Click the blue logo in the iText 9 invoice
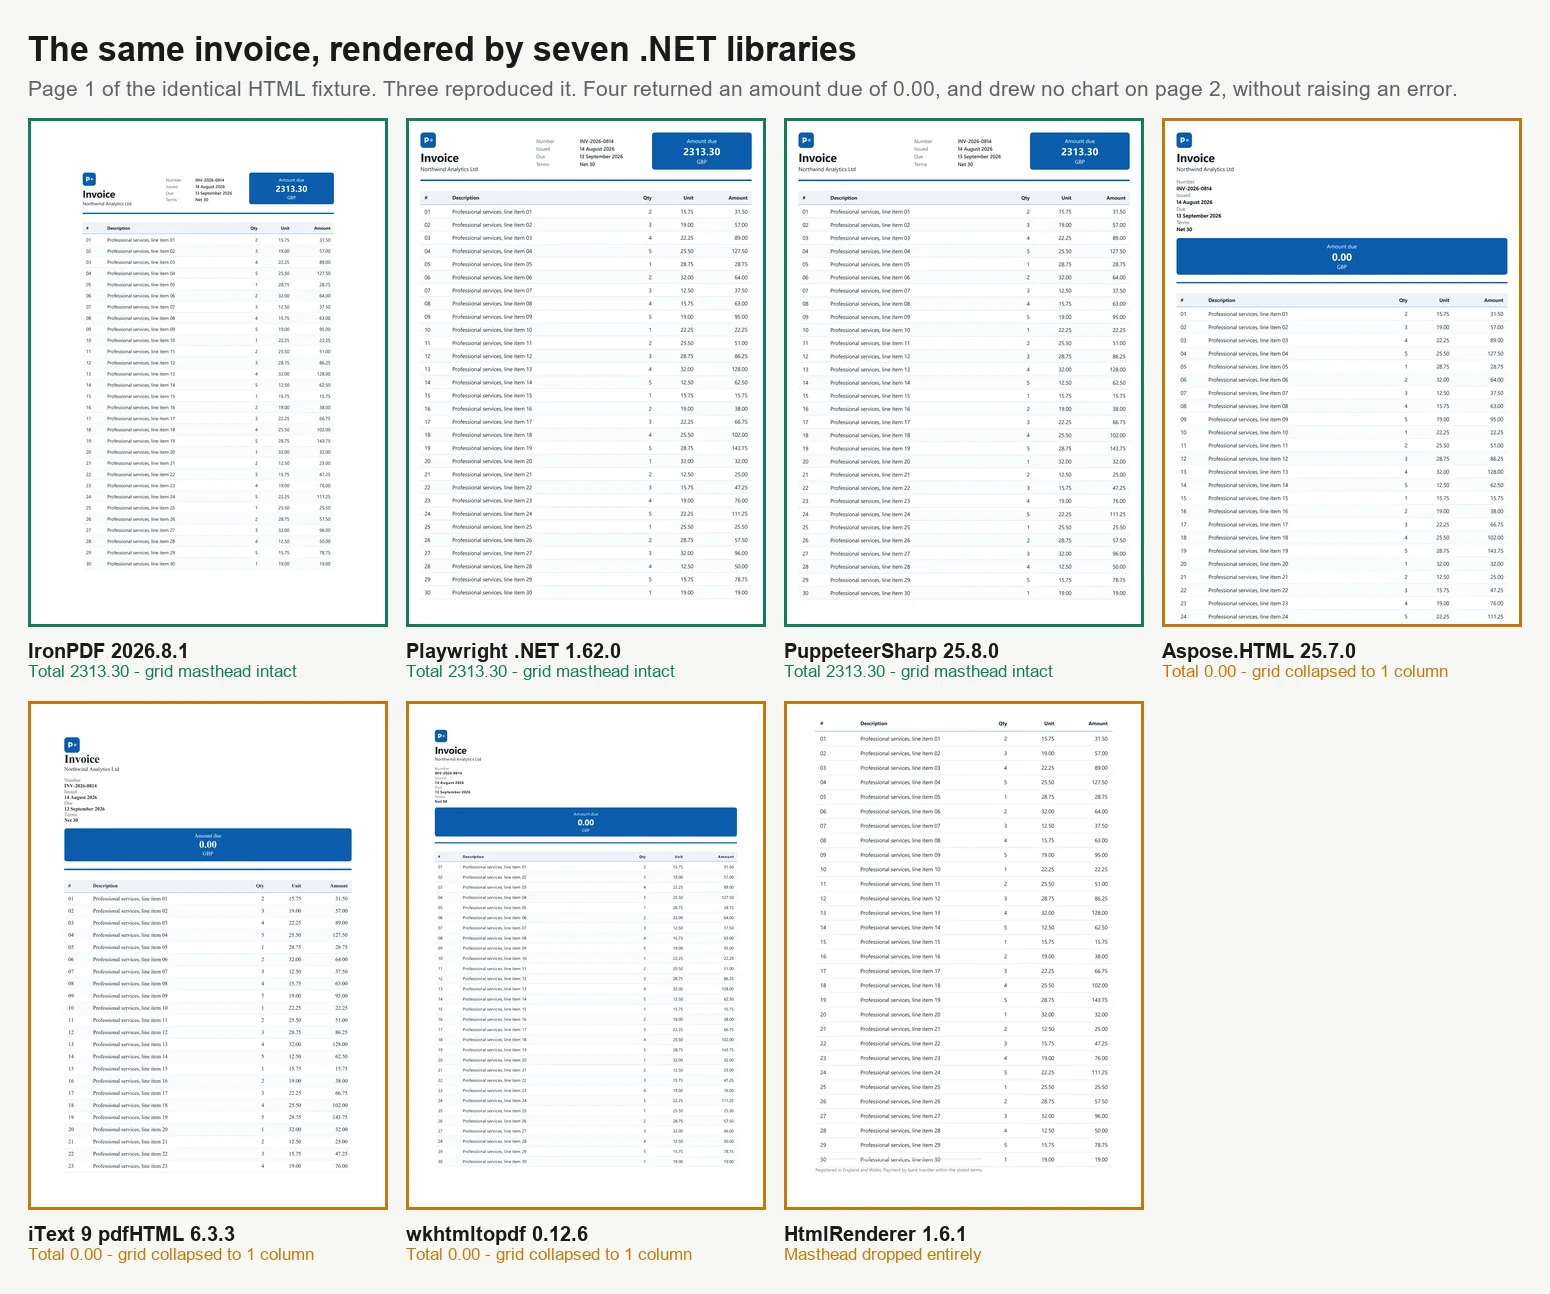Viewport: 1550px width, 1294px height. [72, 745]
